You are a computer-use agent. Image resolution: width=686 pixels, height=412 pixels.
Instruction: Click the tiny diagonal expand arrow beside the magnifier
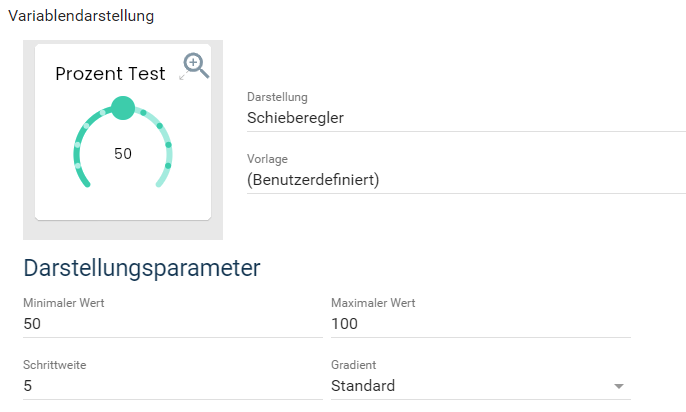[182, 77]
